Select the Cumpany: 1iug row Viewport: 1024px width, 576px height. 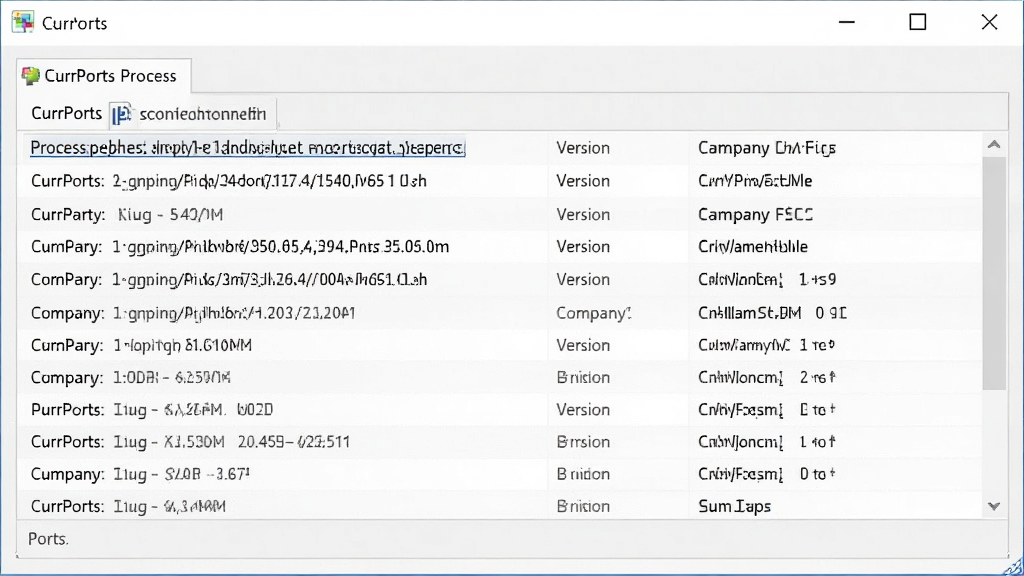click(499, 474)
